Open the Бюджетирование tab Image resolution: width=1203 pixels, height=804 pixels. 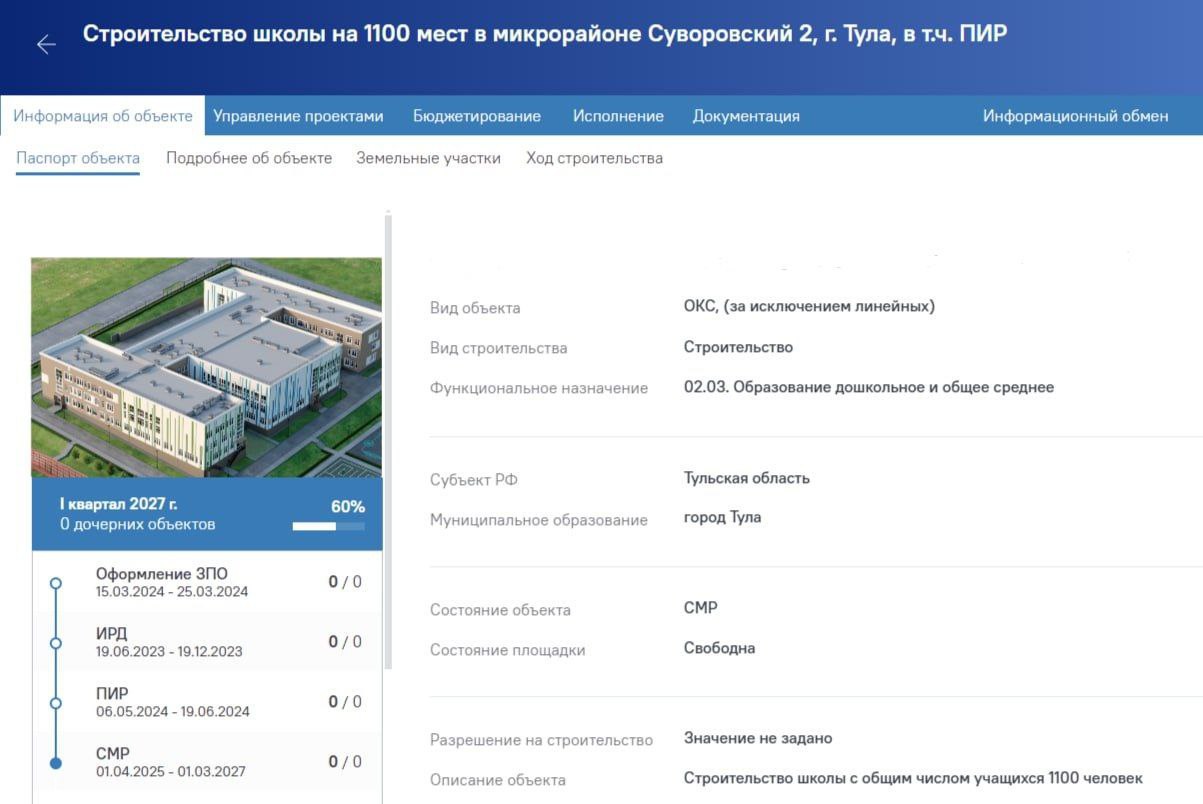tap(477, 116)
